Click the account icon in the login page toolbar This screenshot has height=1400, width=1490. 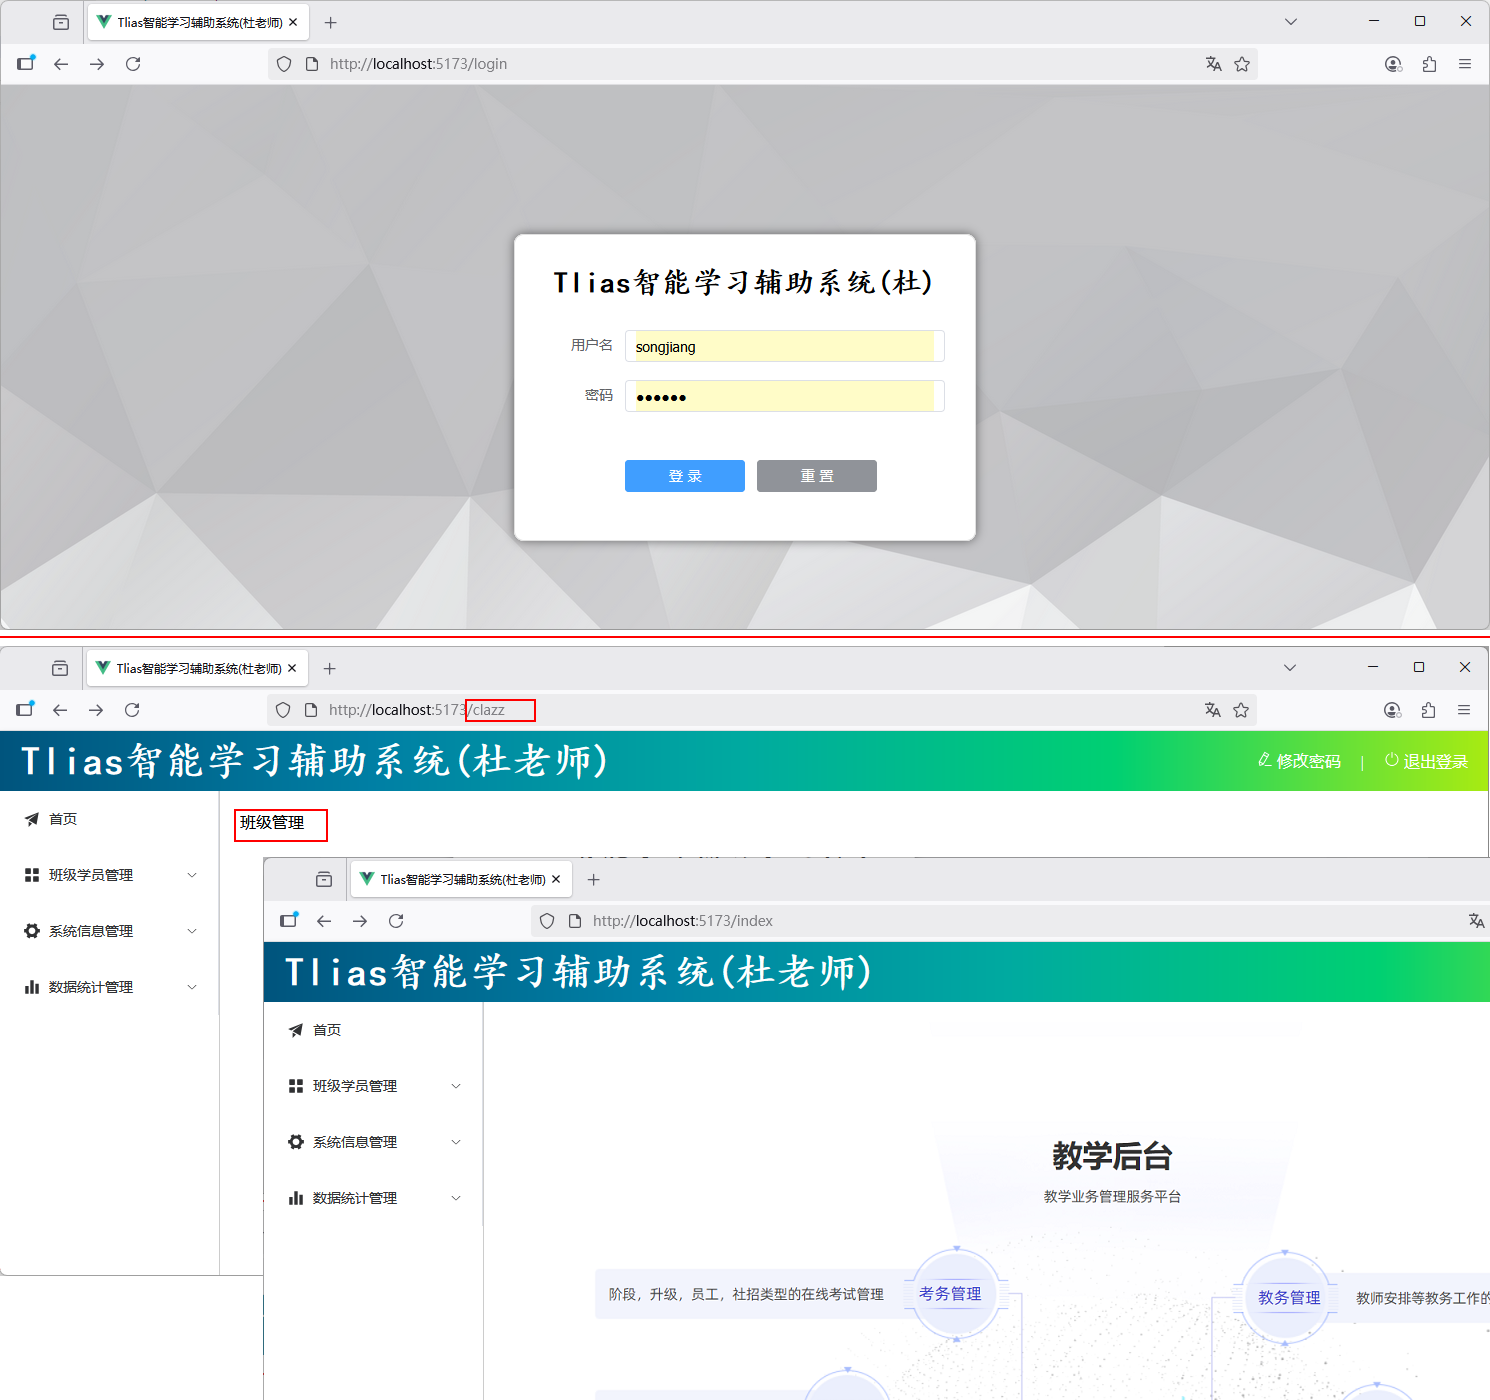(1393, 64)
